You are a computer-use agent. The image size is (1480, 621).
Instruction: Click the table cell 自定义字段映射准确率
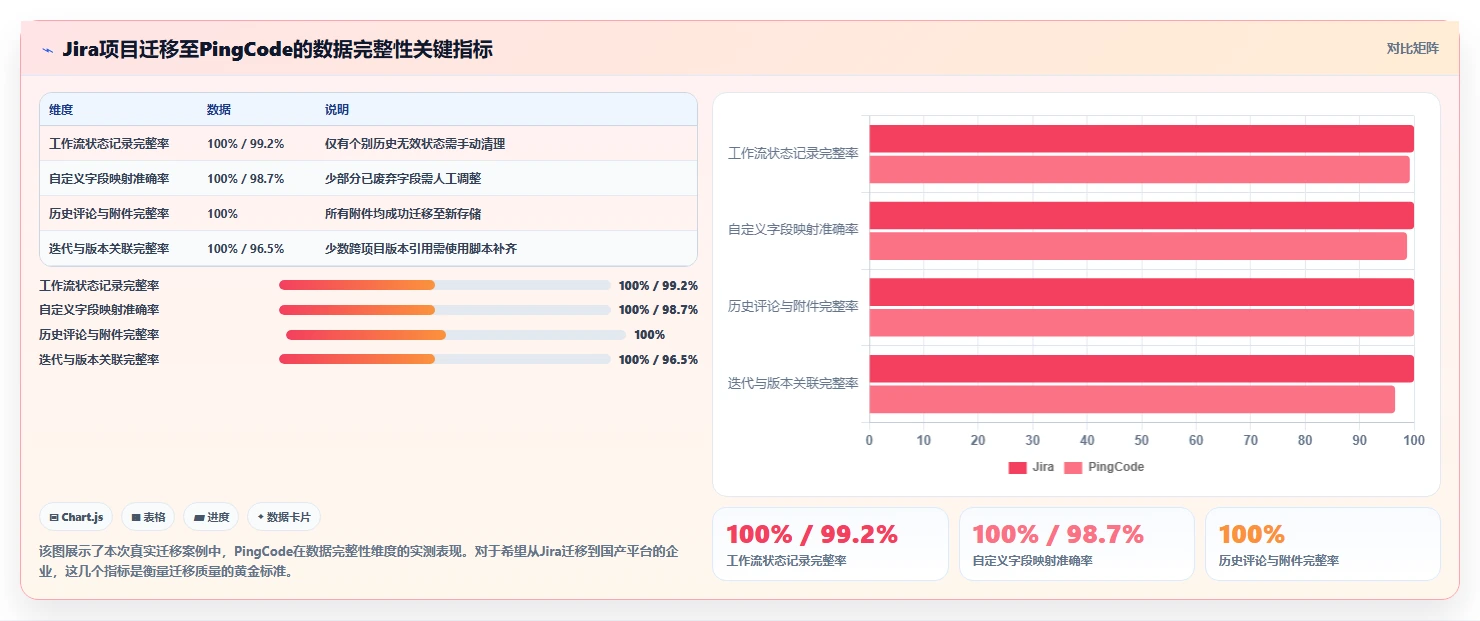(109, 179)
